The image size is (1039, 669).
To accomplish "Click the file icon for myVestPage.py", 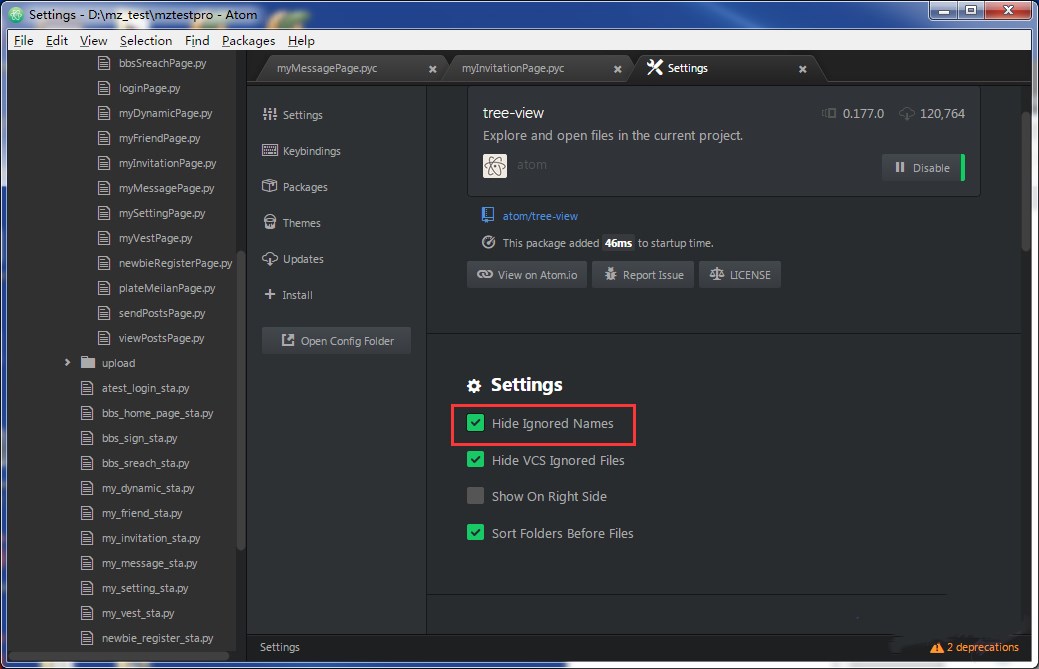I will (104, 238).
